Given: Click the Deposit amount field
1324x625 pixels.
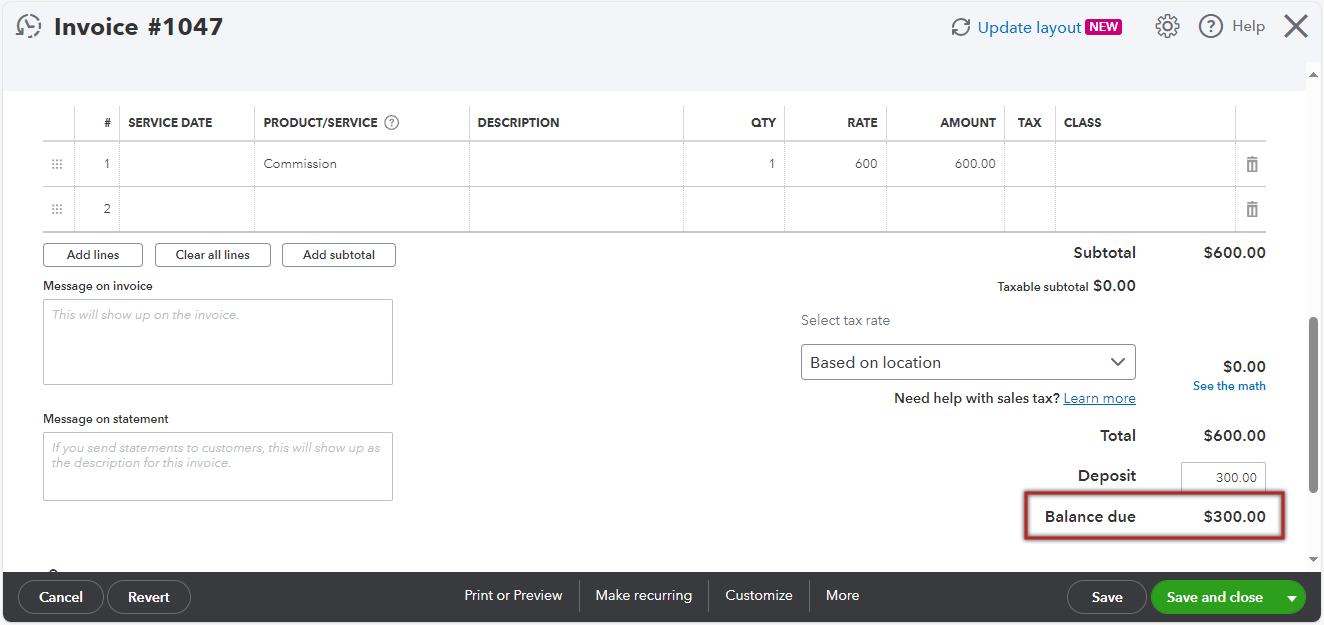Looking at the screenshot, I should (x=1224, y=478).
